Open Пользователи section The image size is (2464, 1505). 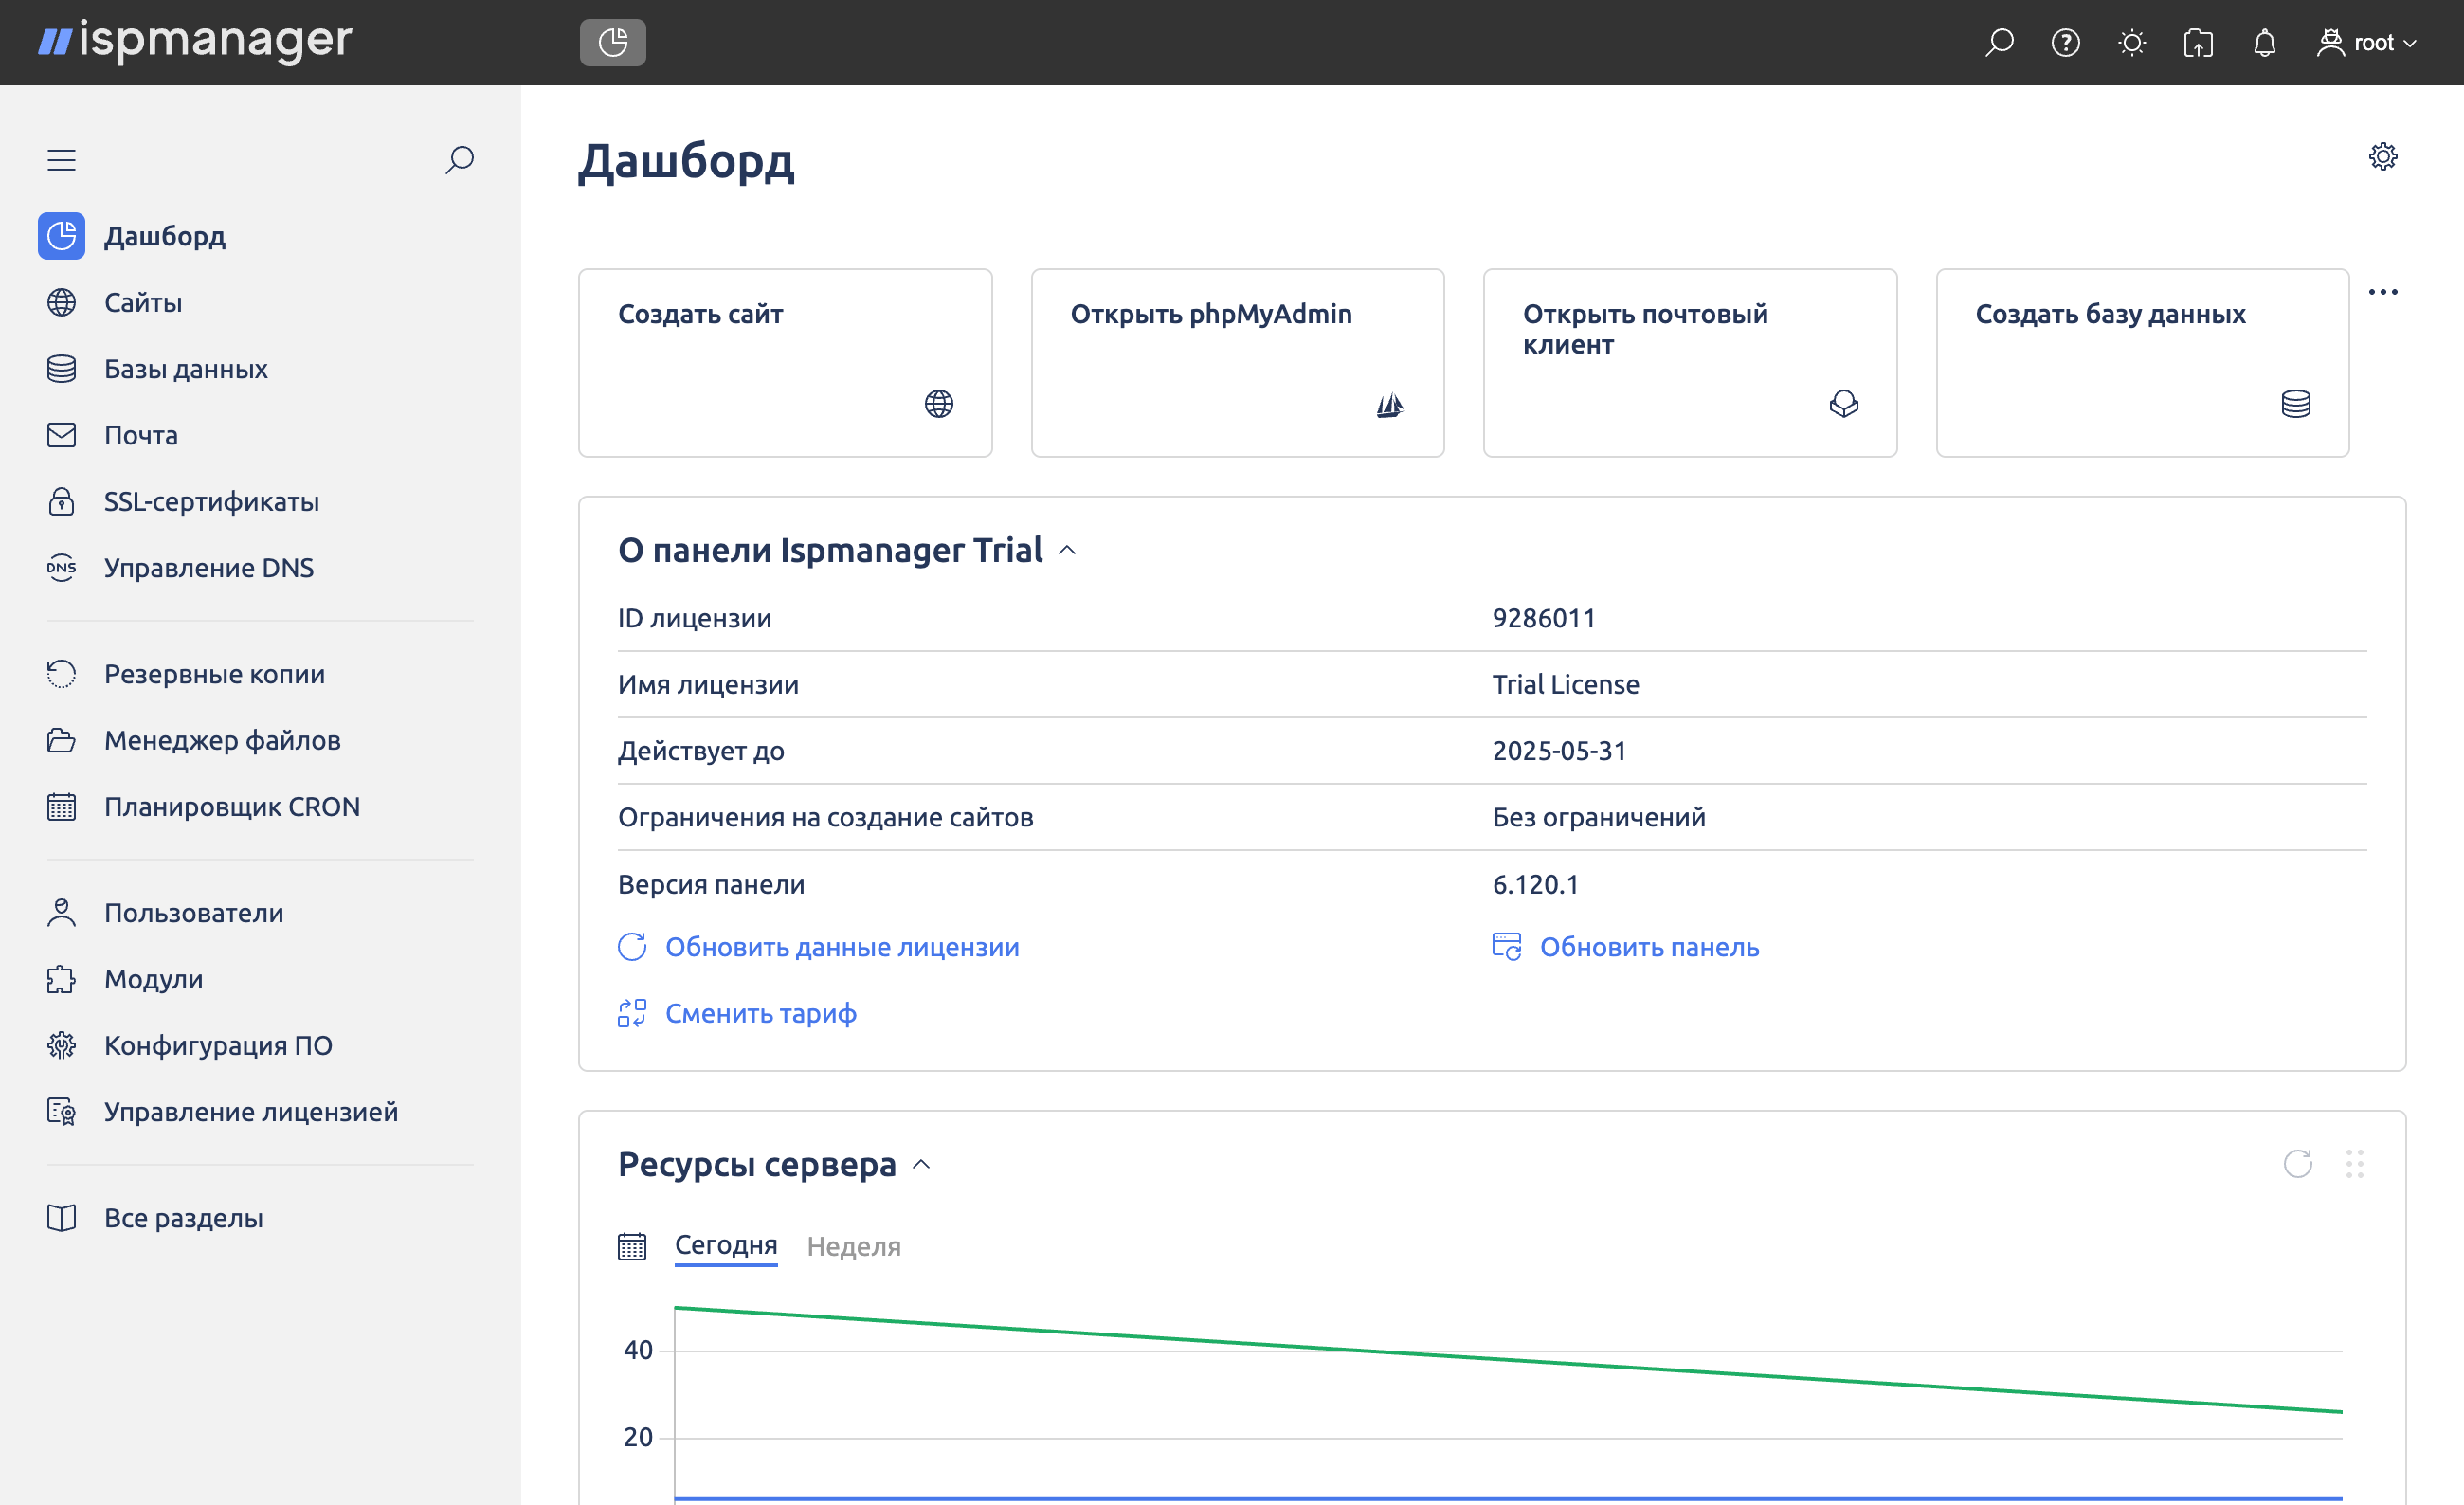(194, 913)
